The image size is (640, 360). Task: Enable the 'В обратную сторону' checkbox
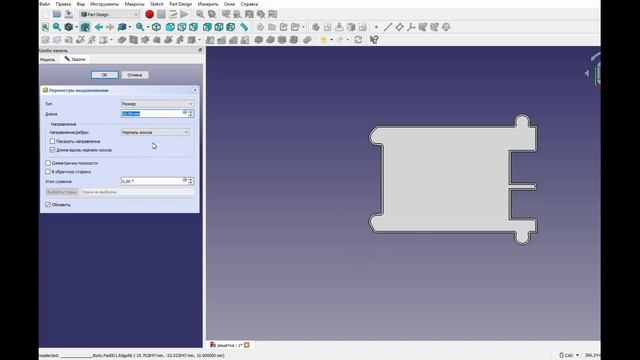click(x=48, y=172)
